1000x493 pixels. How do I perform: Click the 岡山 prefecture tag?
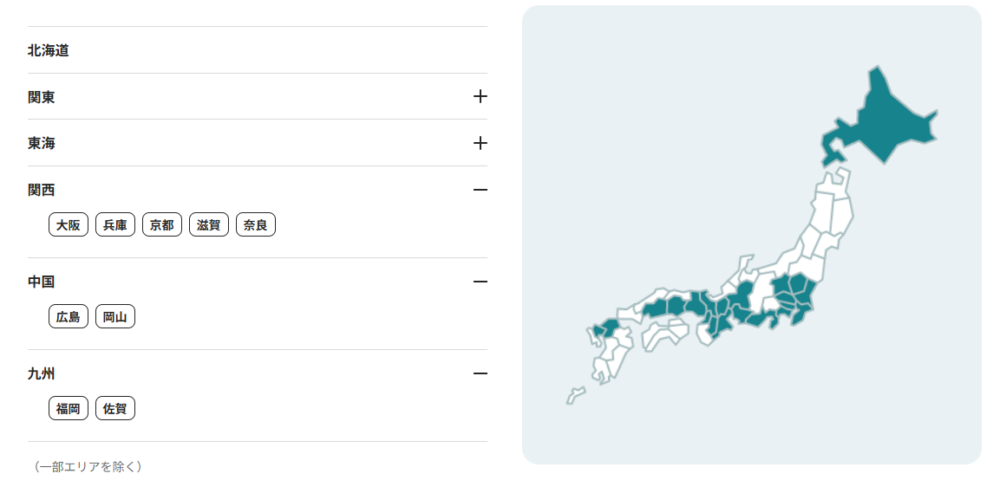(x=115, y=317)
